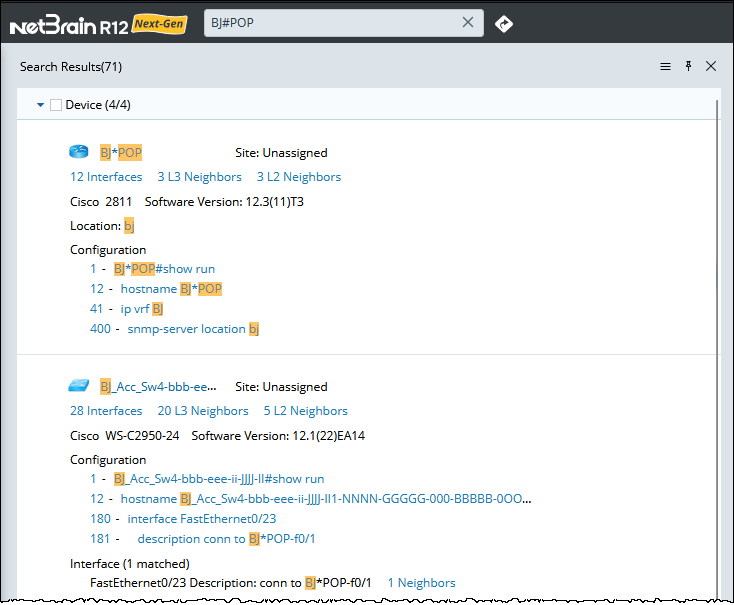The width and height of the screenshot is (734, 605).
Task: Clear the BJ#POP search text
Action: 468,22
